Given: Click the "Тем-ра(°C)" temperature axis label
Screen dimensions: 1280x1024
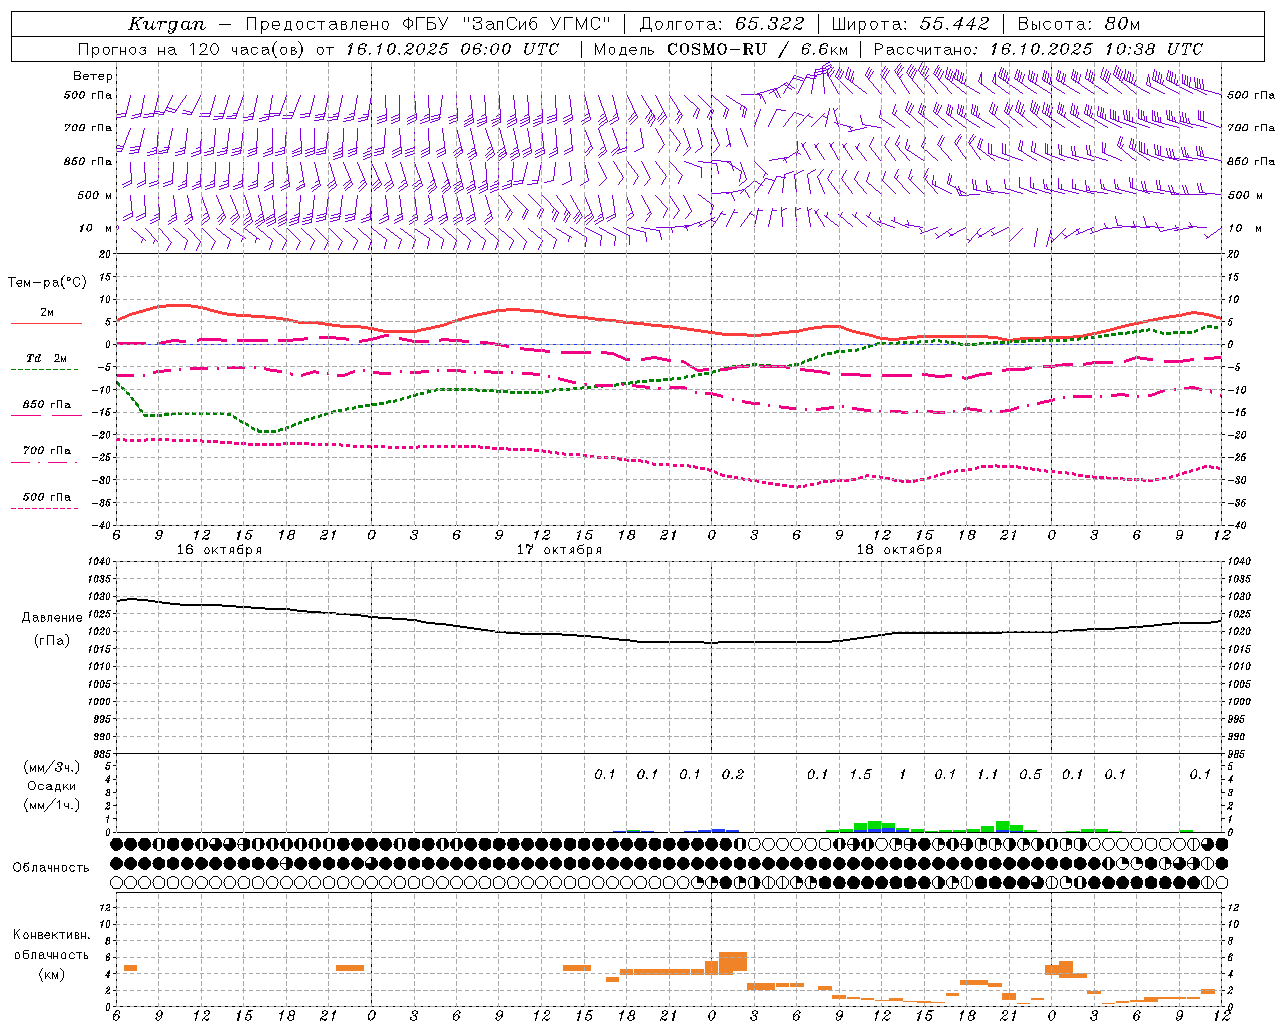Looking at the screenshot, I should pyautogui.click(x=47, y=283).
